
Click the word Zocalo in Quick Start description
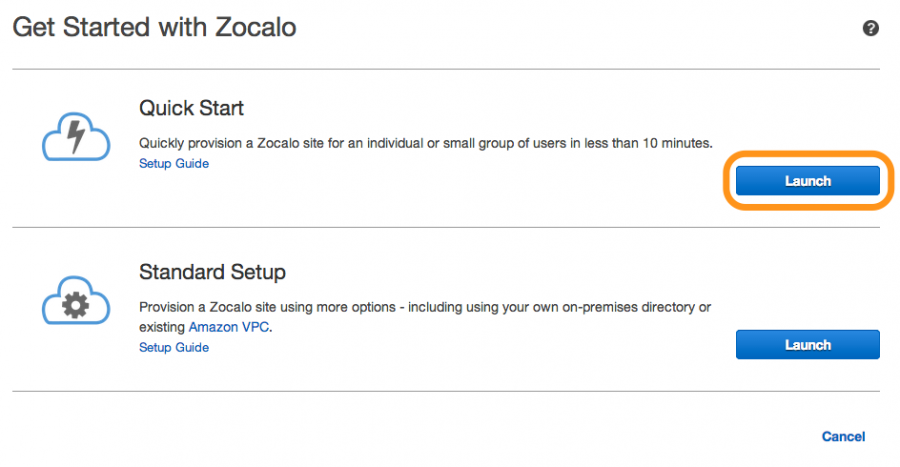(280, 143)
